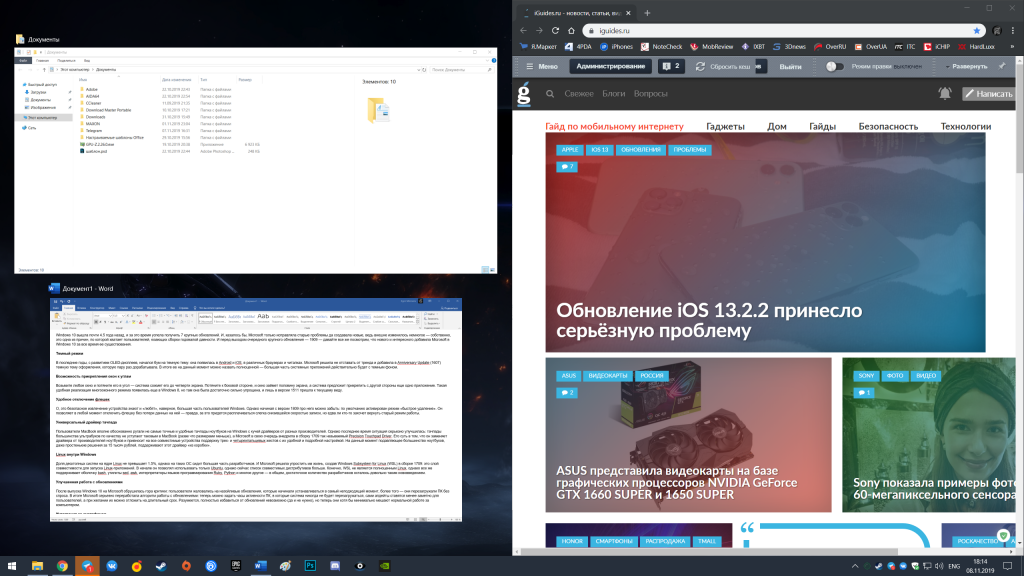The height and width of the screenshot is (576, 1024).
Task: Open the site Меню hamburger button
Action: tap(542, 66)
